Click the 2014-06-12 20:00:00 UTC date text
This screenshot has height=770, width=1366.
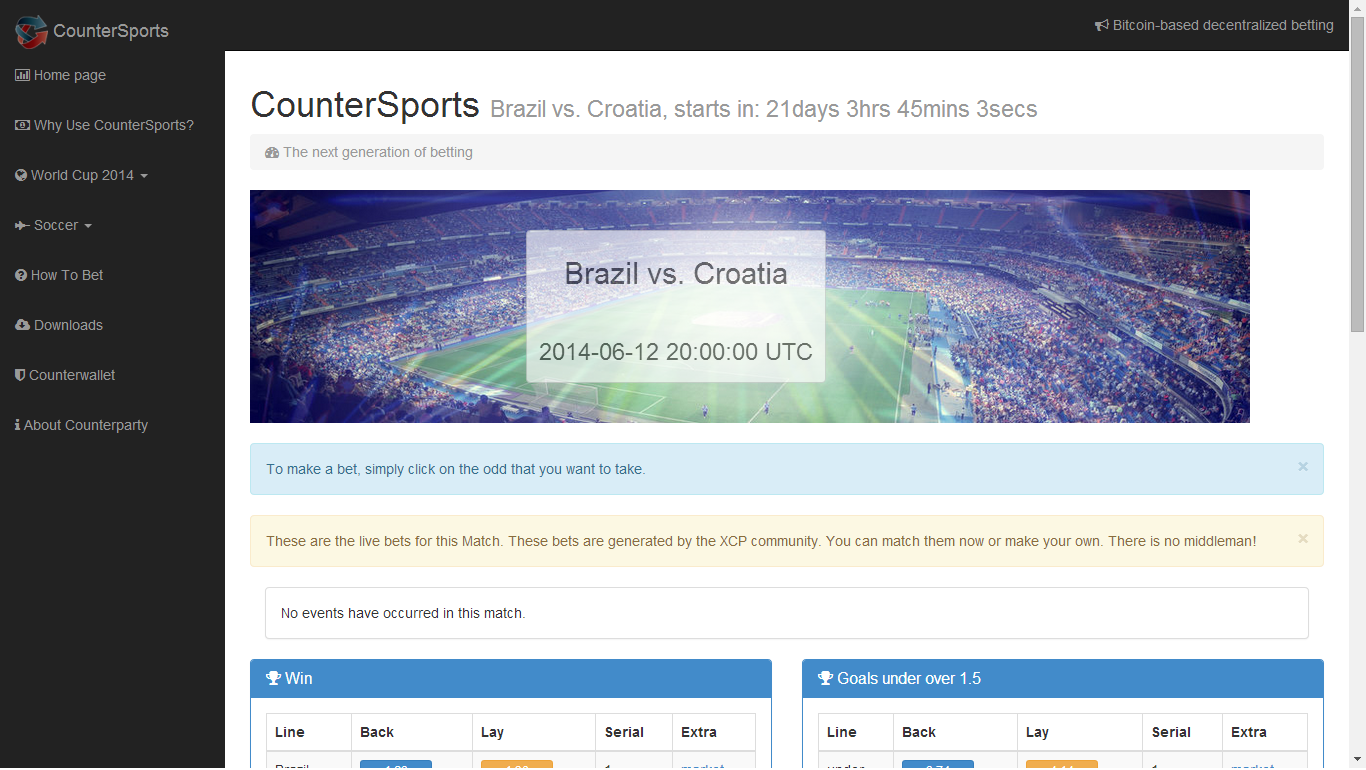pos(676,352)
